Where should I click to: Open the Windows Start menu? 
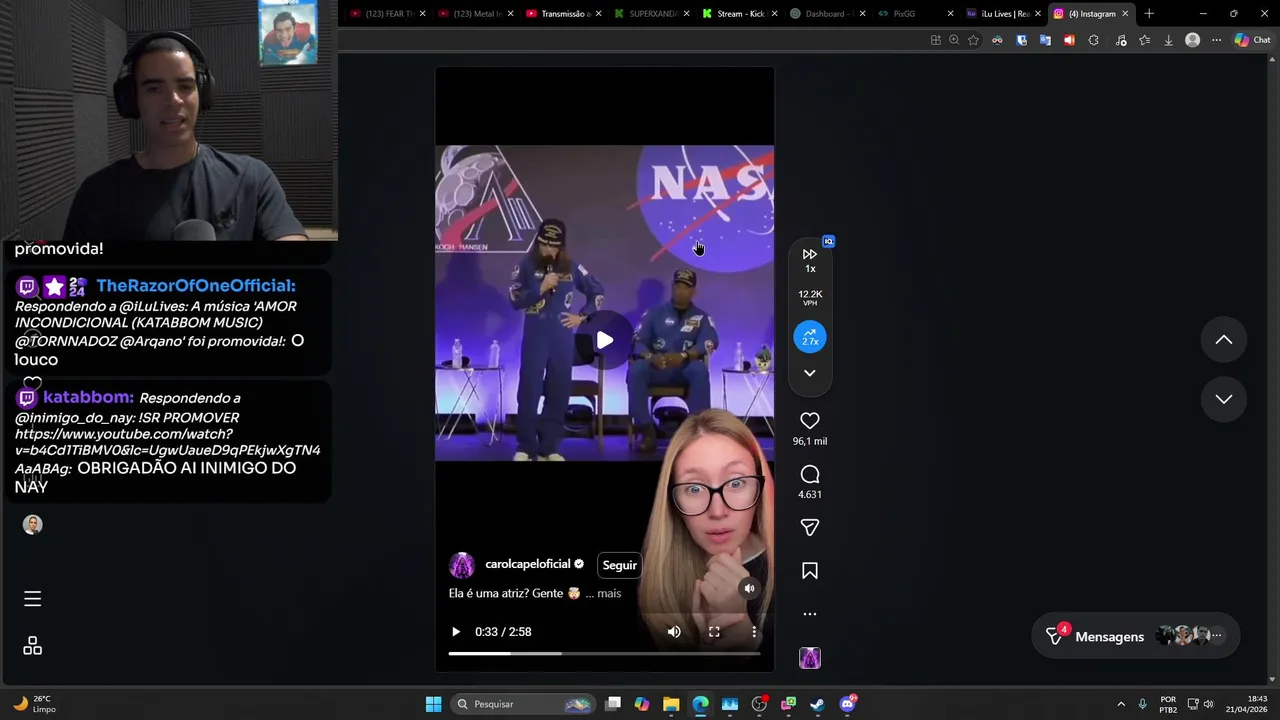tap(433, 704)
